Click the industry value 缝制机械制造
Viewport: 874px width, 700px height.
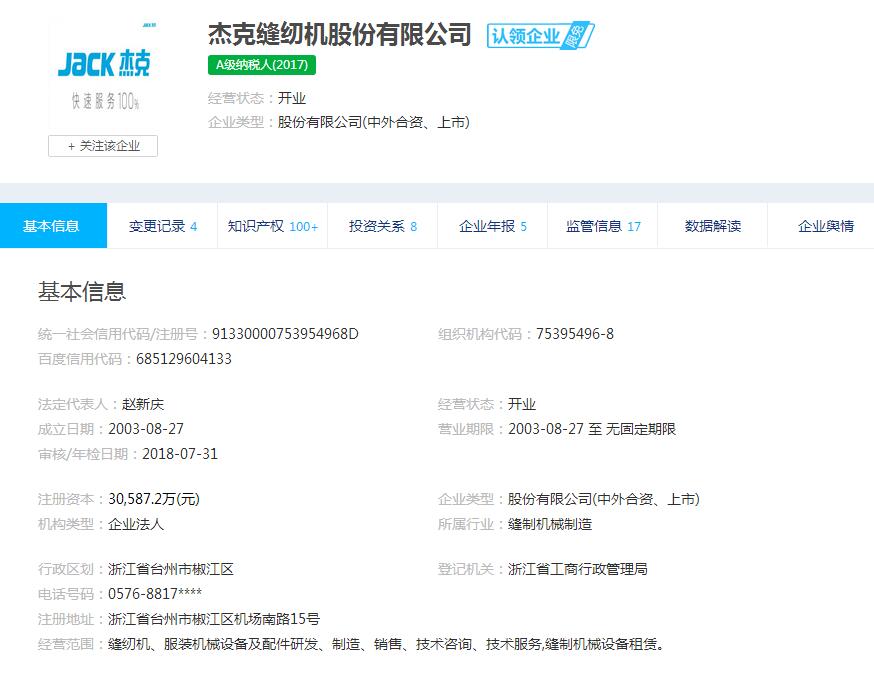click(550, 524)
